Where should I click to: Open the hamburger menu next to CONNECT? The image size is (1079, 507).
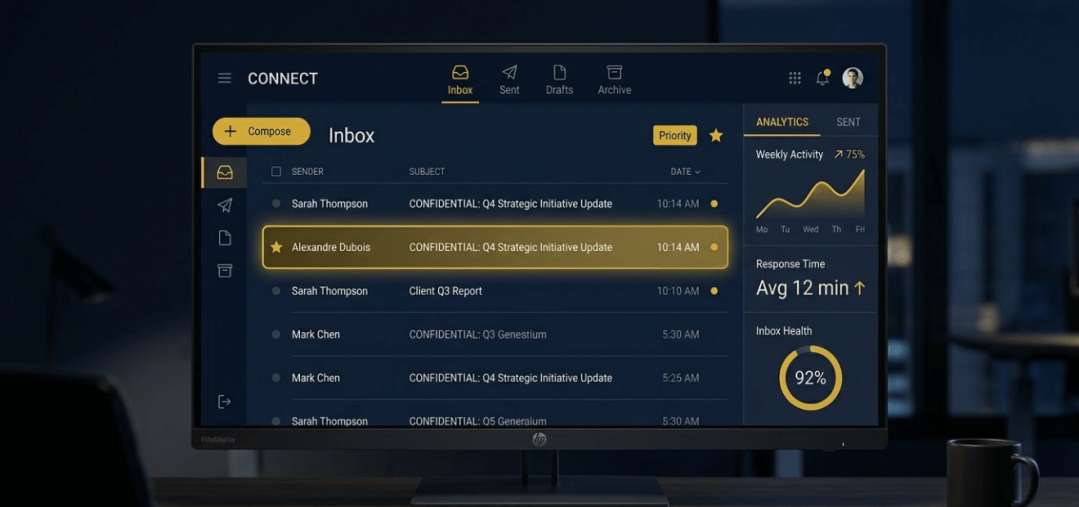(224, 78)
